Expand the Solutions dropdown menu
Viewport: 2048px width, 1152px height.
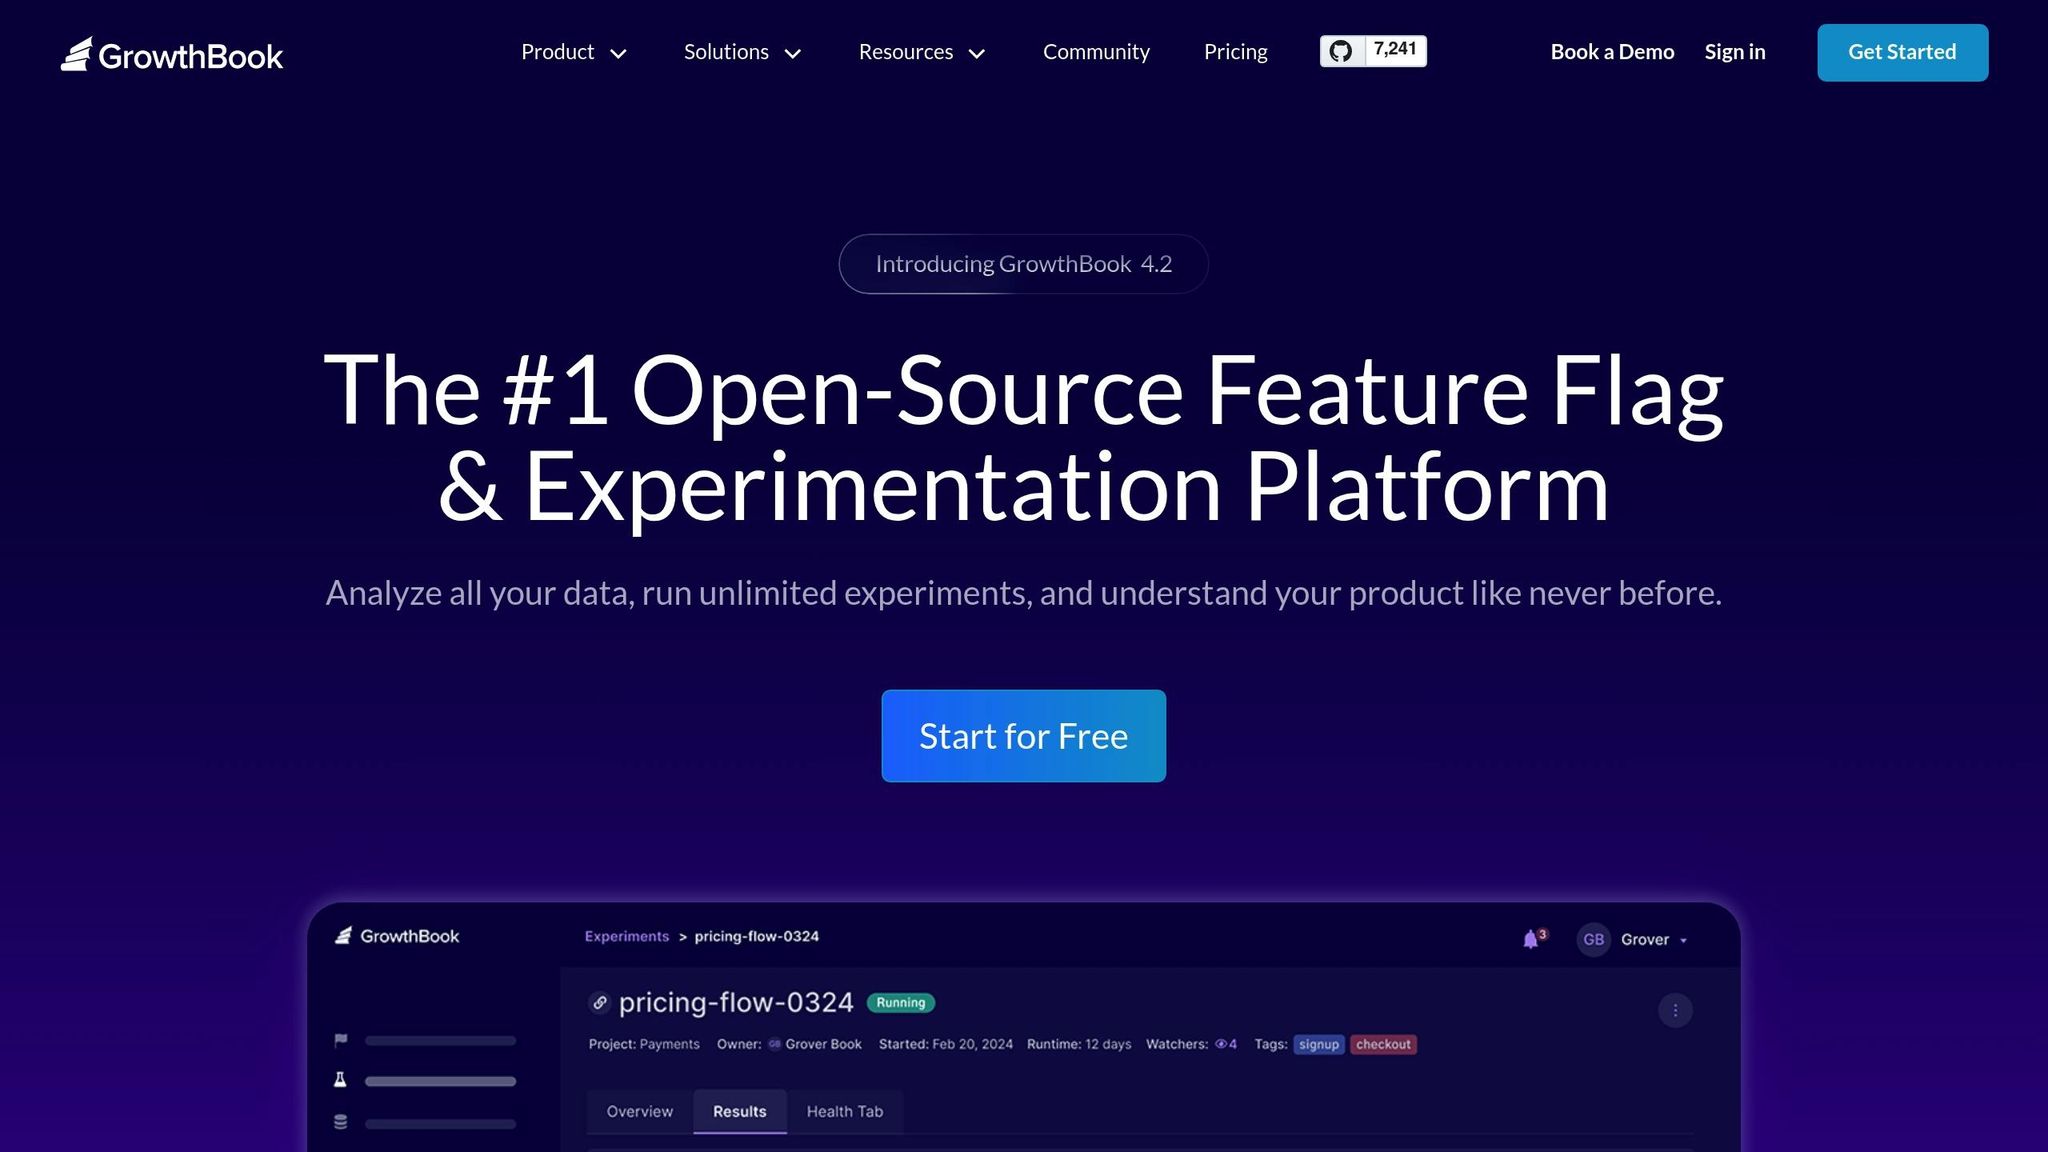[x=742, y=52]
